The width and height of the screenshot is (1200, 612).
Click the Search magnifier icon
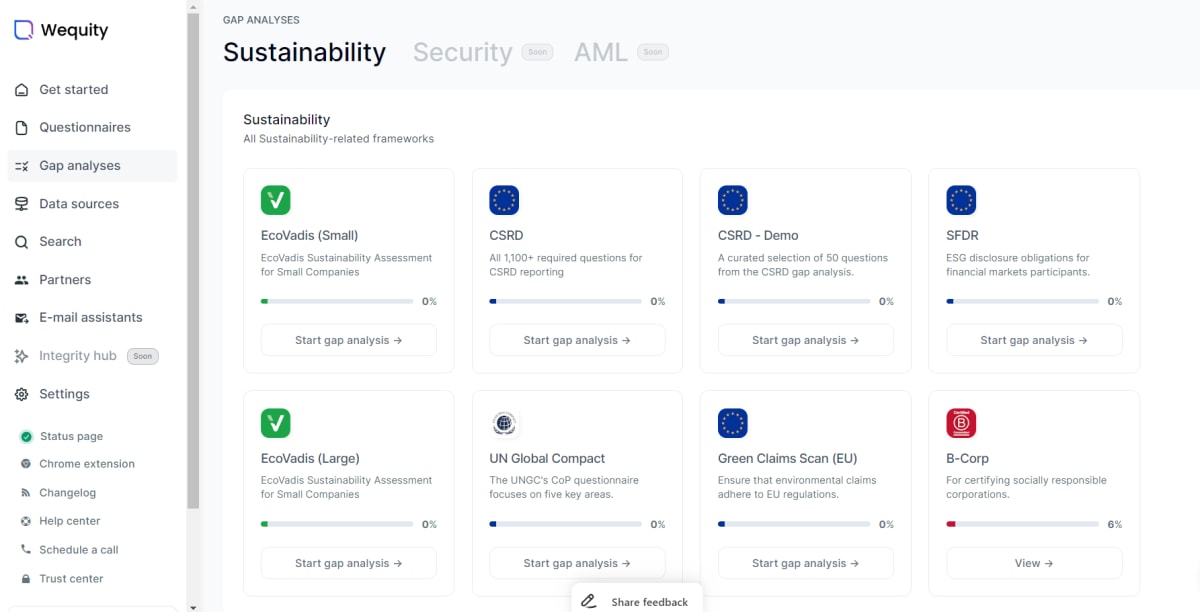click(21, 242)
